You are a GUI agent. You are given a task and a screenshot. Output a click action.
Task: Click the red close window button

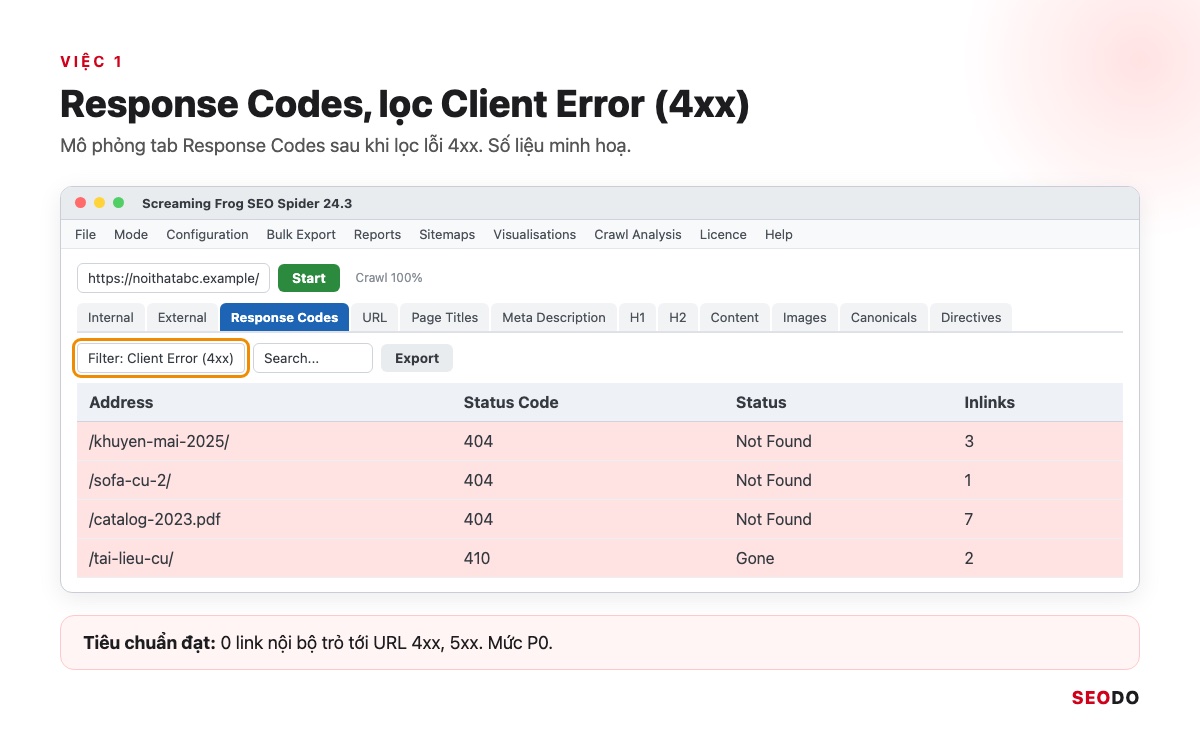(81, 203)
